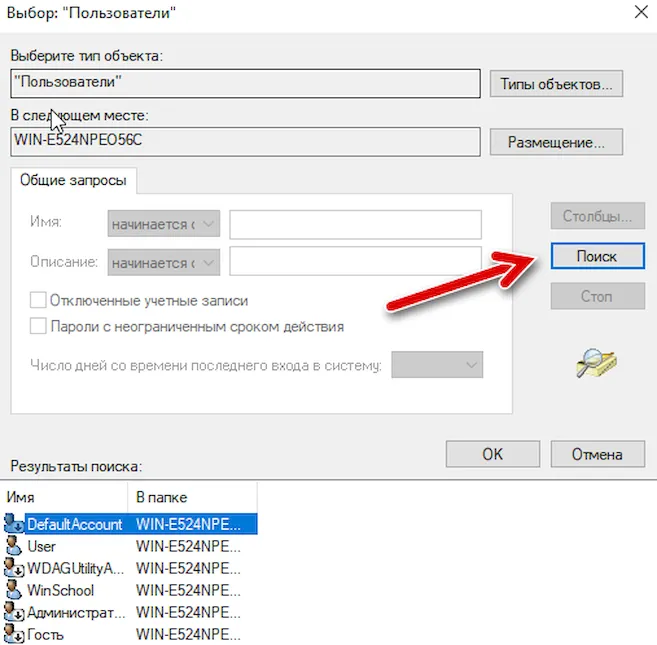This screenshot has height=645, width=657.
Task: Confirm selection with OK
Action: pos(493,454)
